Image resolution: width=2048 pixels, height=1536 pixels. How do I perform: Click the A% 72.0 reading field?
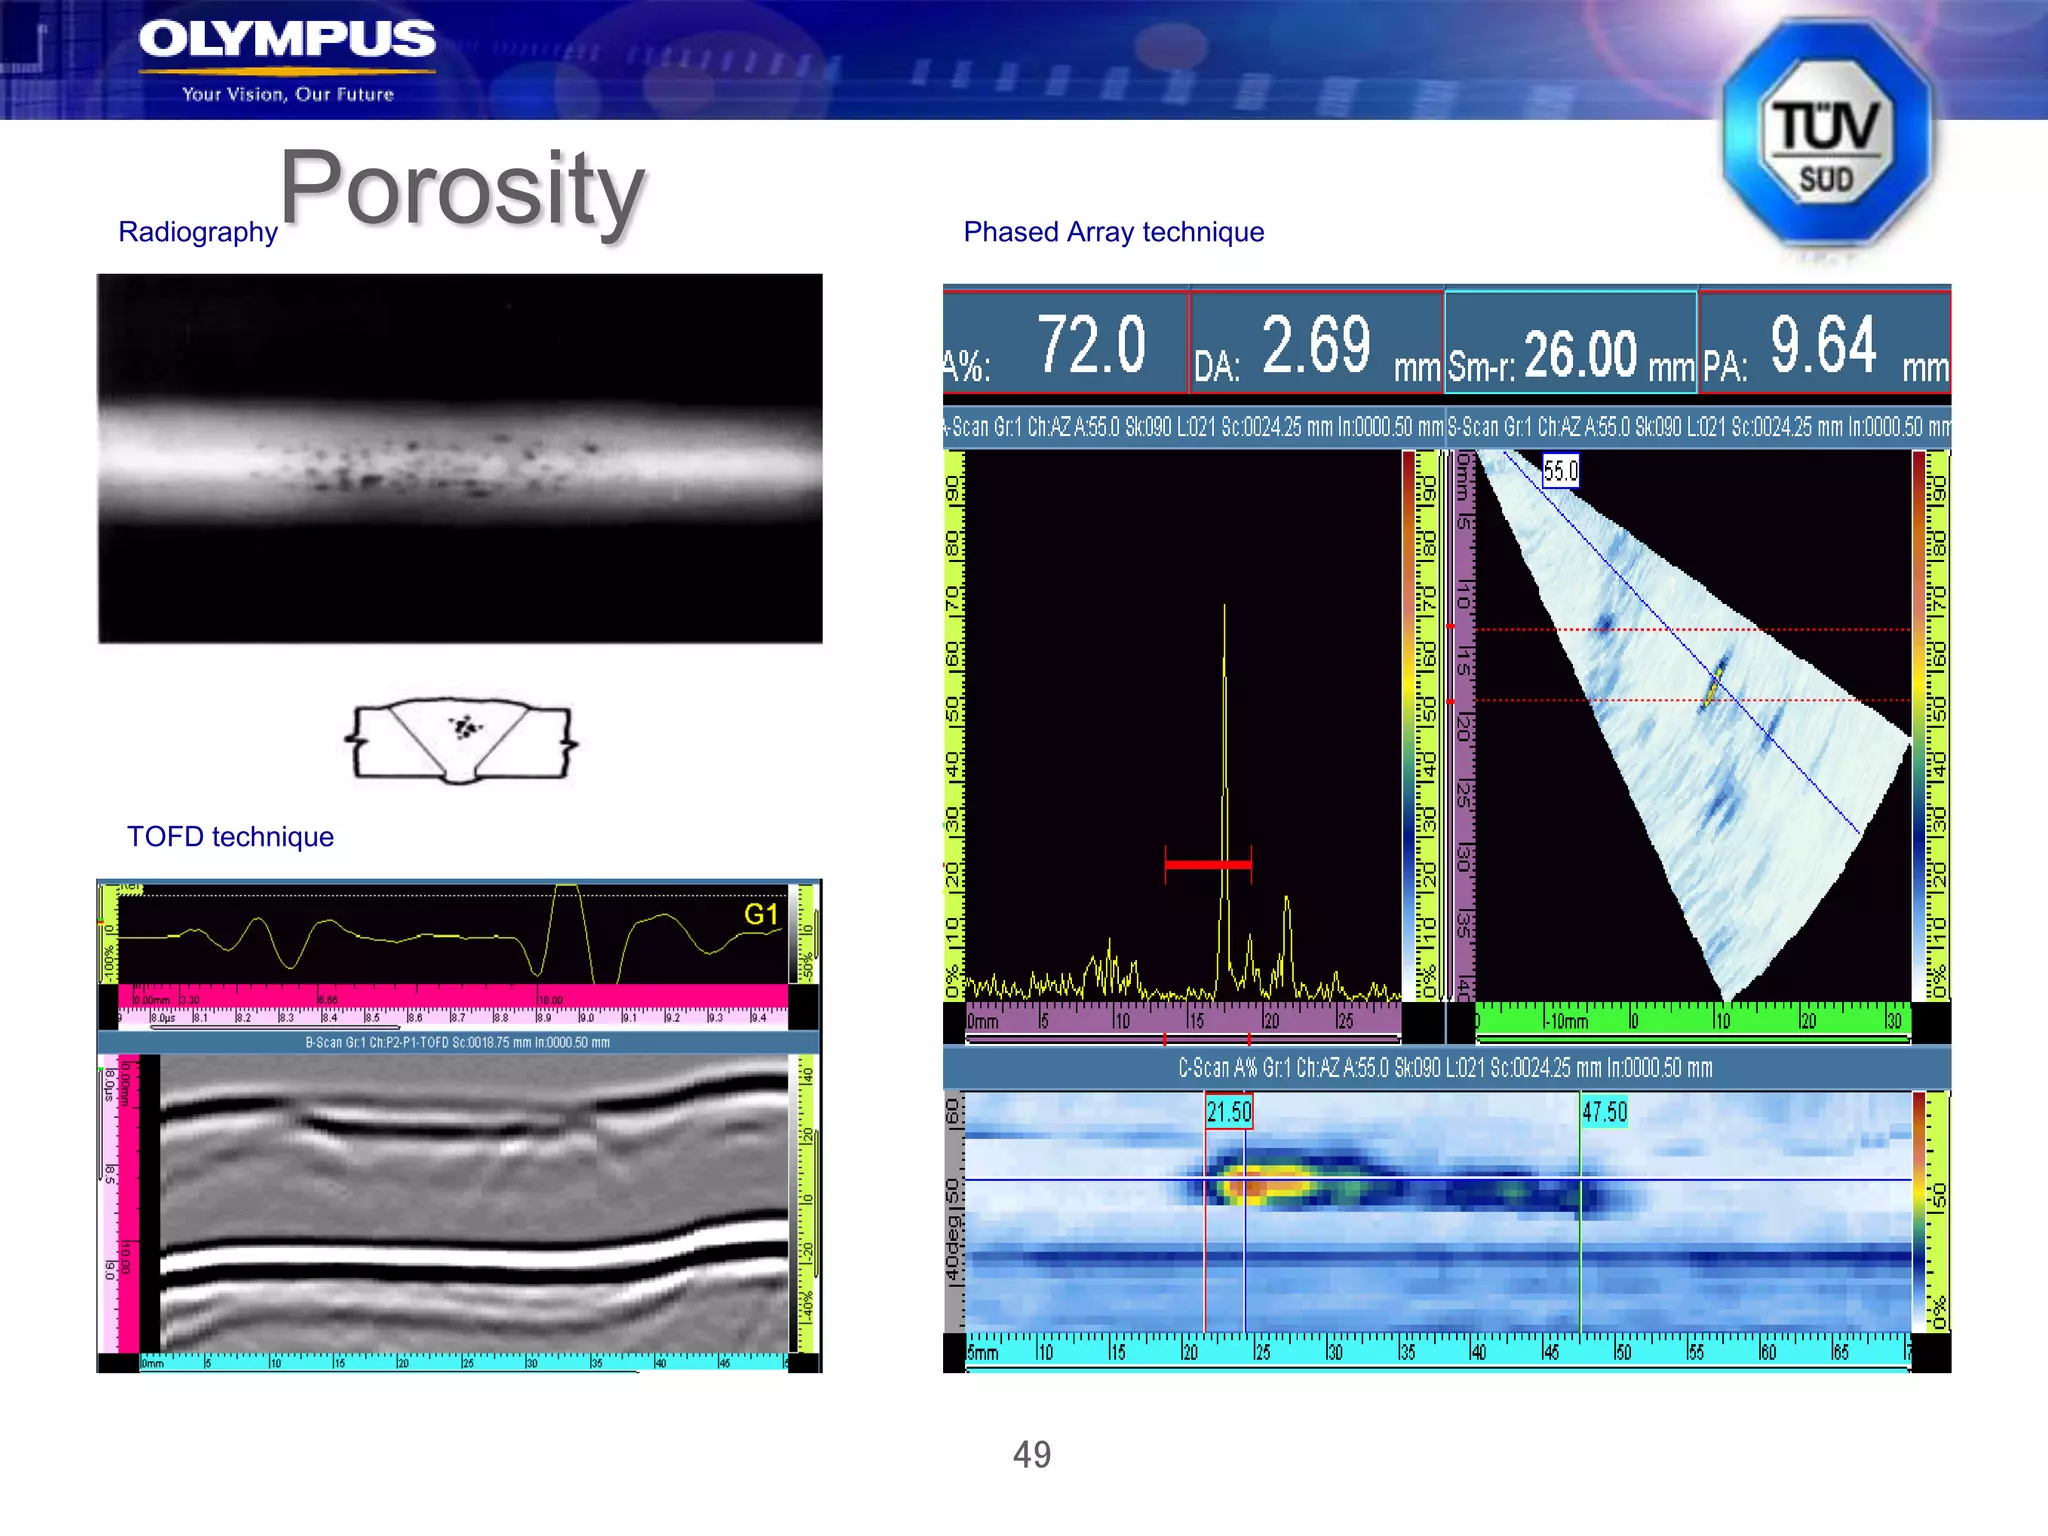pyautogui.click(x=1065, y=343)
